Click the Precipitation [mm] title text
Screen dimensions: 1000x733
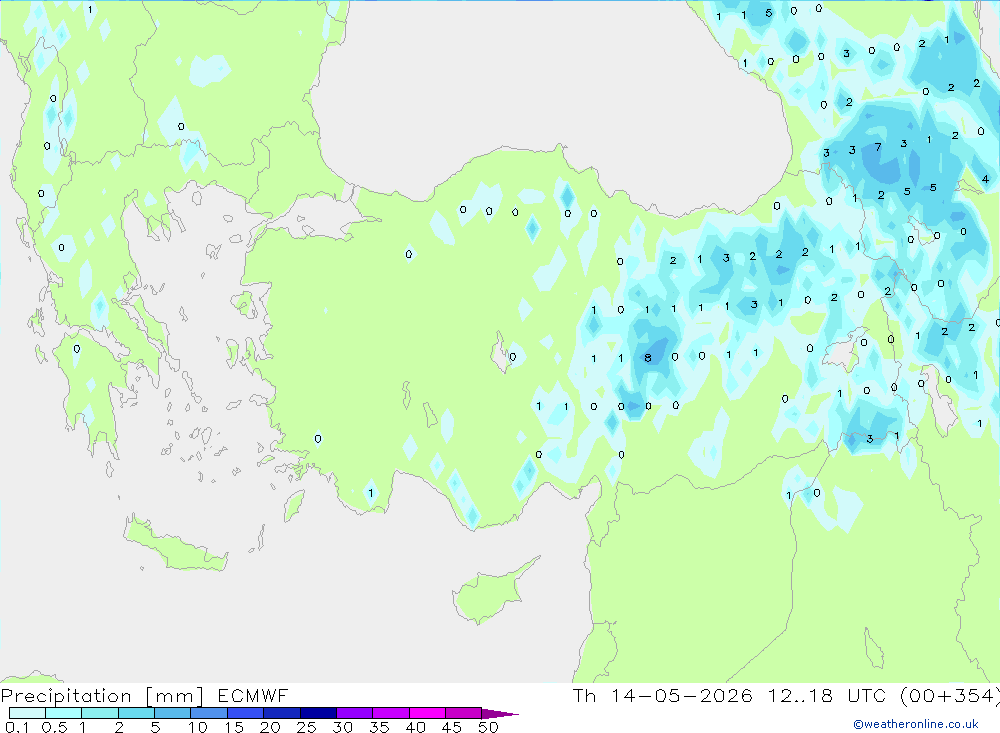(102, 695)
